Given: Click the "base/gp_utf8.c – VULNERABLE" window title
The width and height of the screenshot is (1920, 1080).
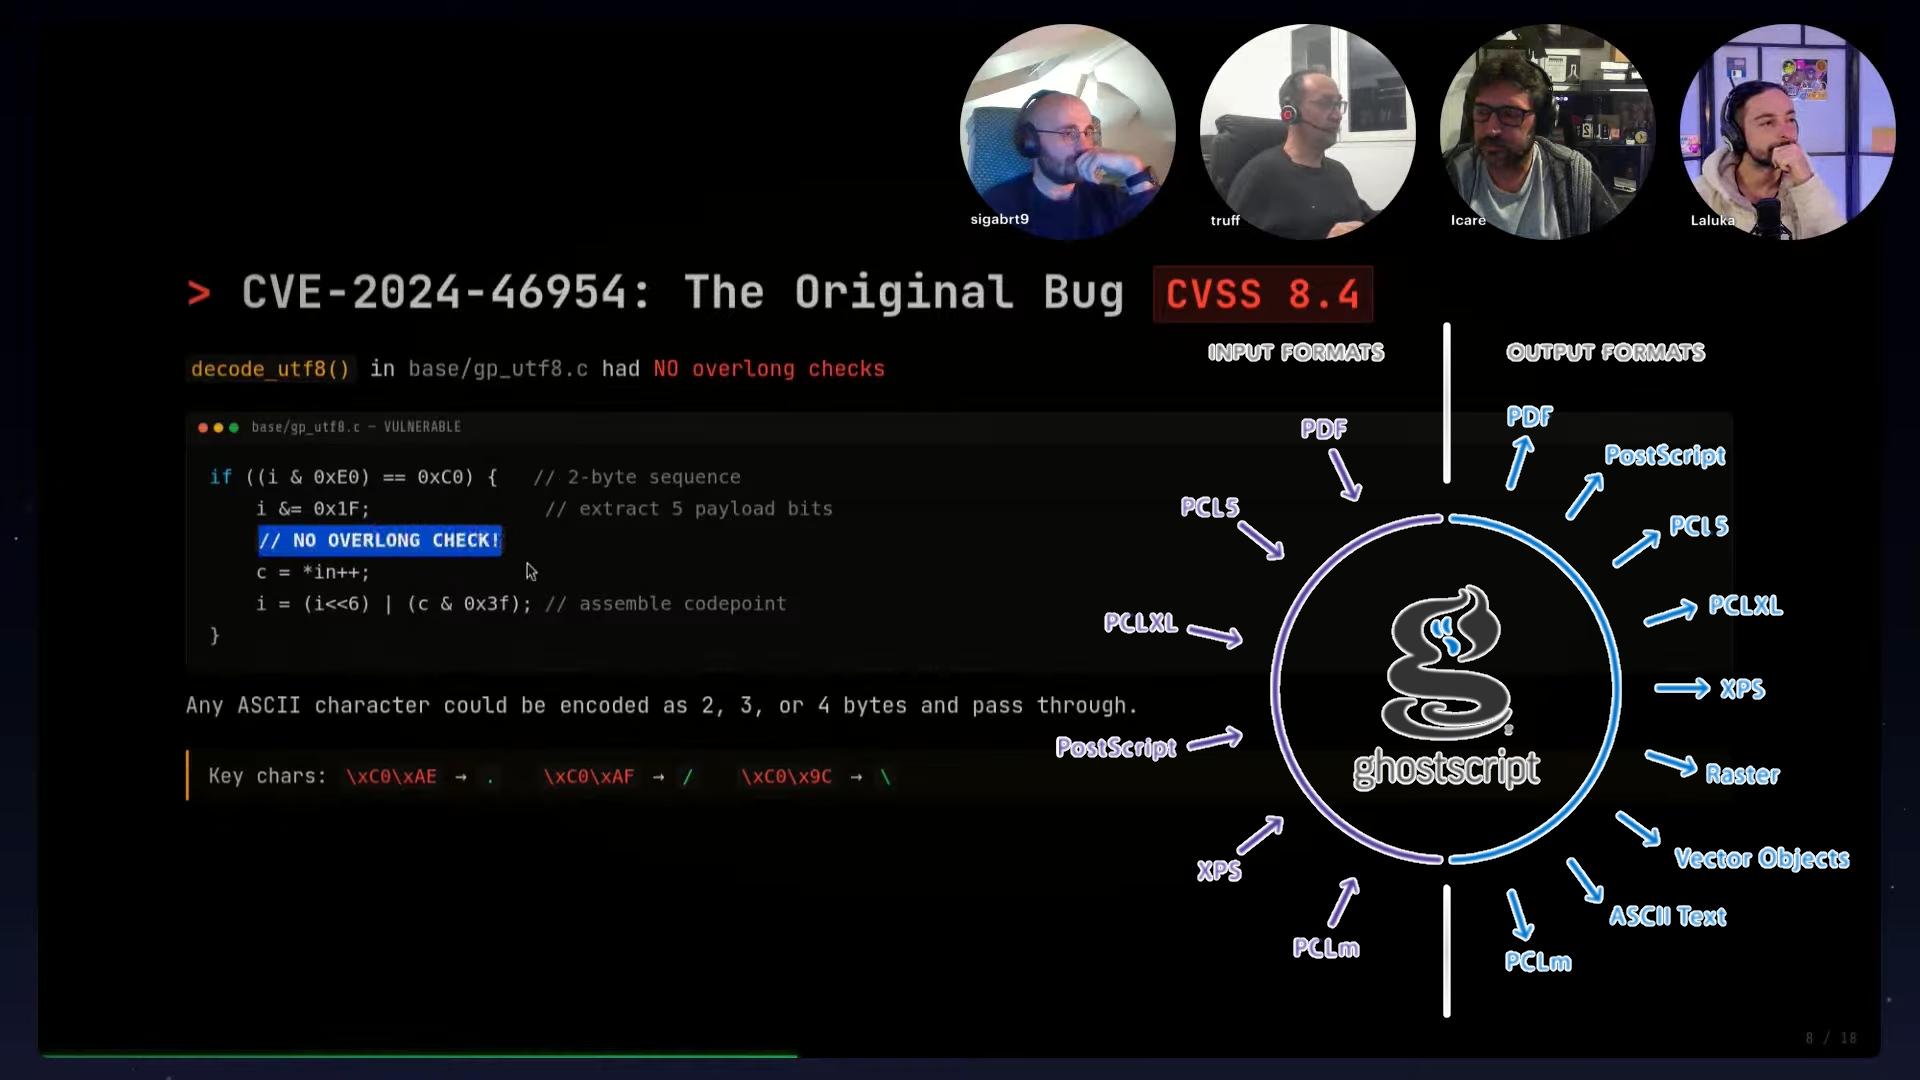Looking at the screenshot, I should click(356, 427).
